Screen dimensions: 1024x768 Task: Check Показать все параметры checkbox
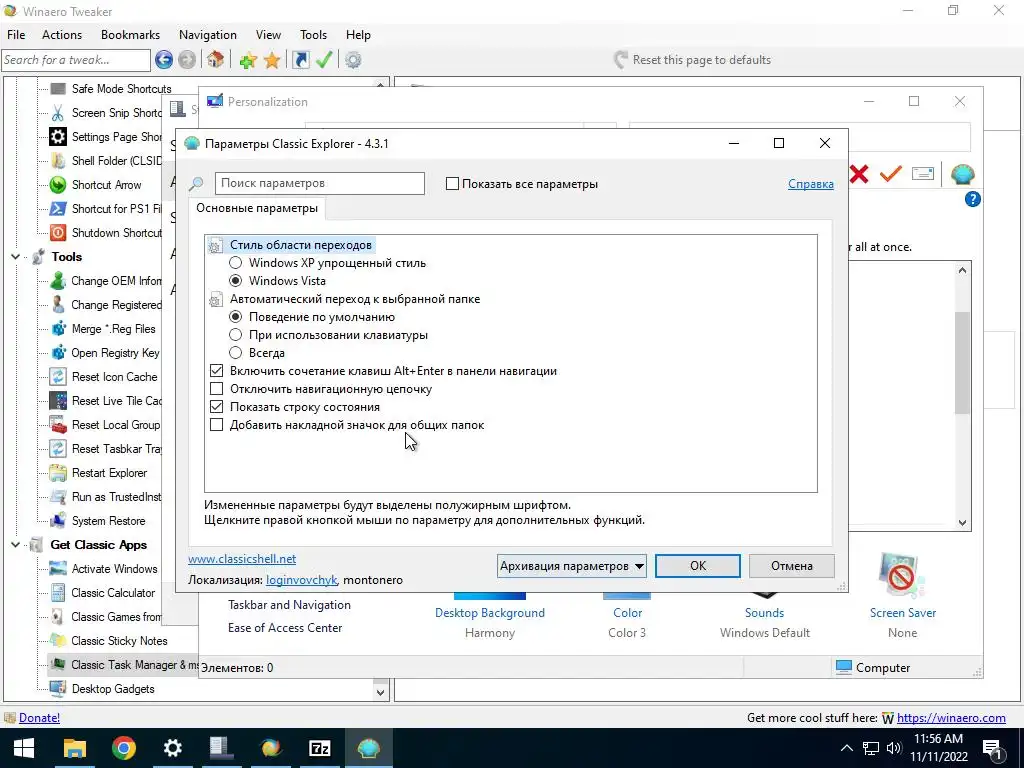click(x=452, y=184)
